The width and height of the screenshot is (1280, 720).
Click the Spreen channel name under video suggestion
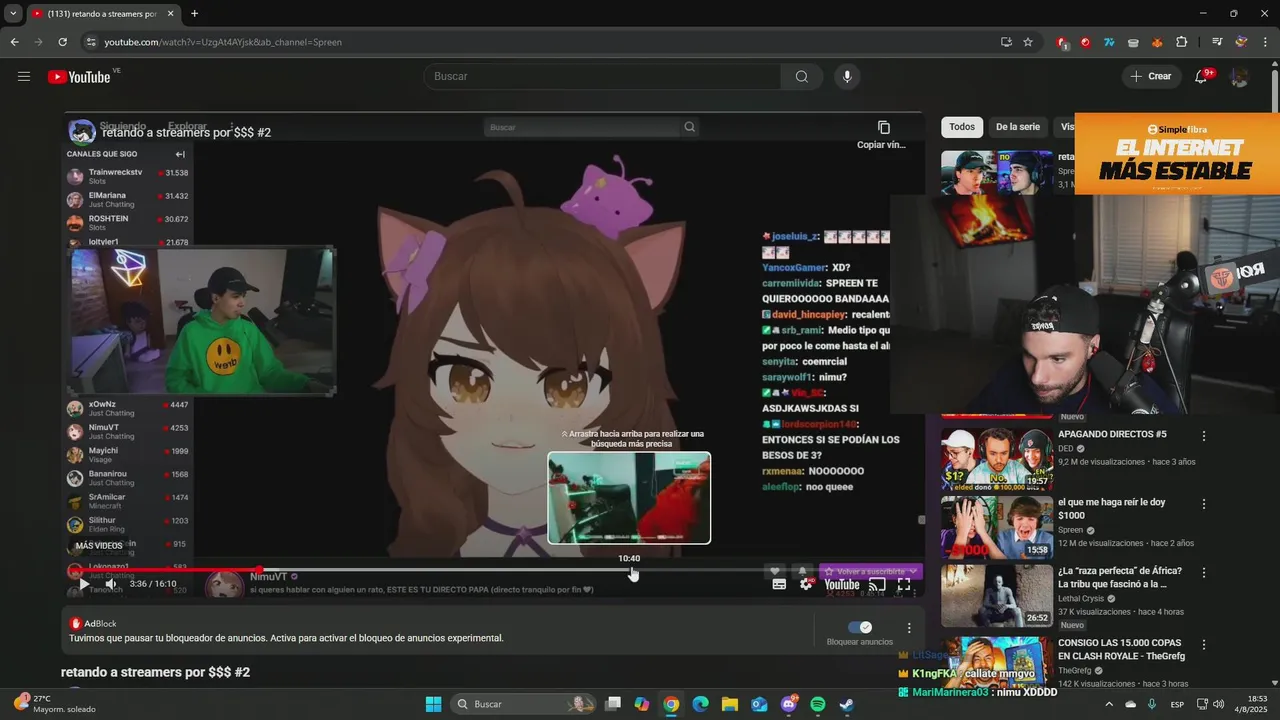[1070, 530]
